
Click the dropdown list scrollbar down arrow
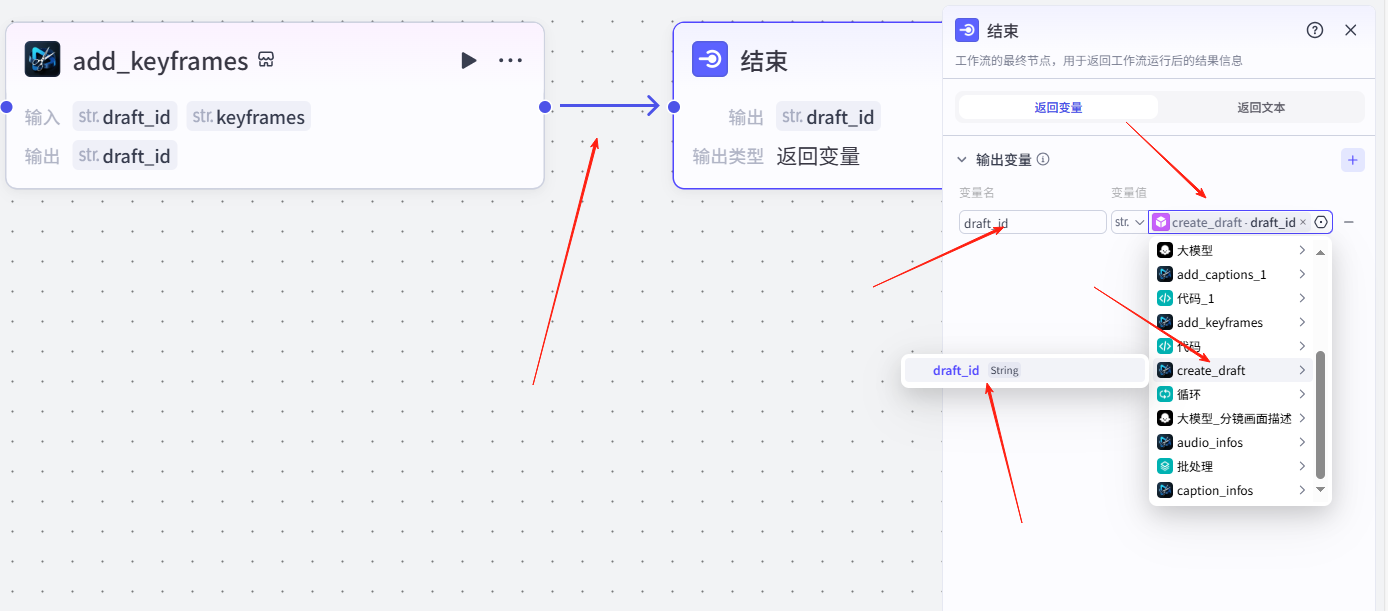tap(1320, 489)
